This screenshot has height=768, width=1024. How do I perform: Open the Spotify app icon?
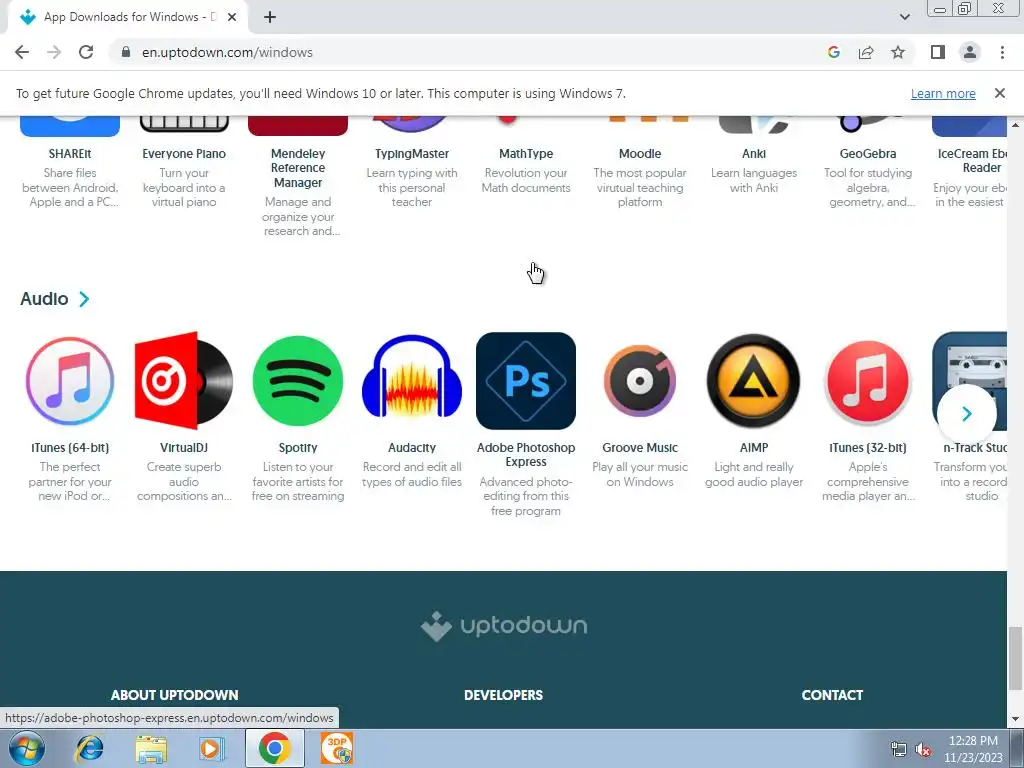[x=298, y=381]
